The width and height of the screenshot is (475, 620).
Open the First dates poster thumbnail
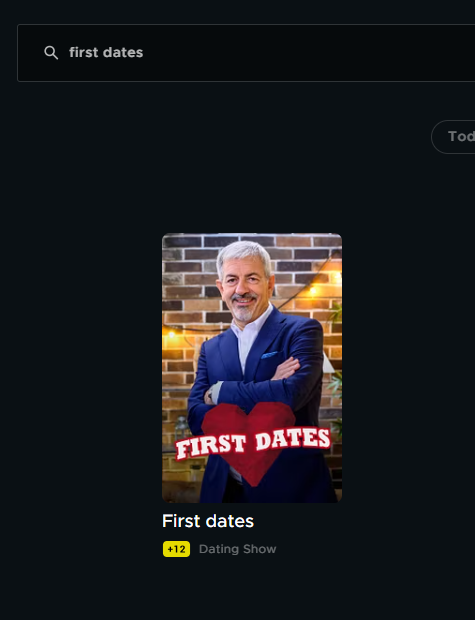click(252, 368)
